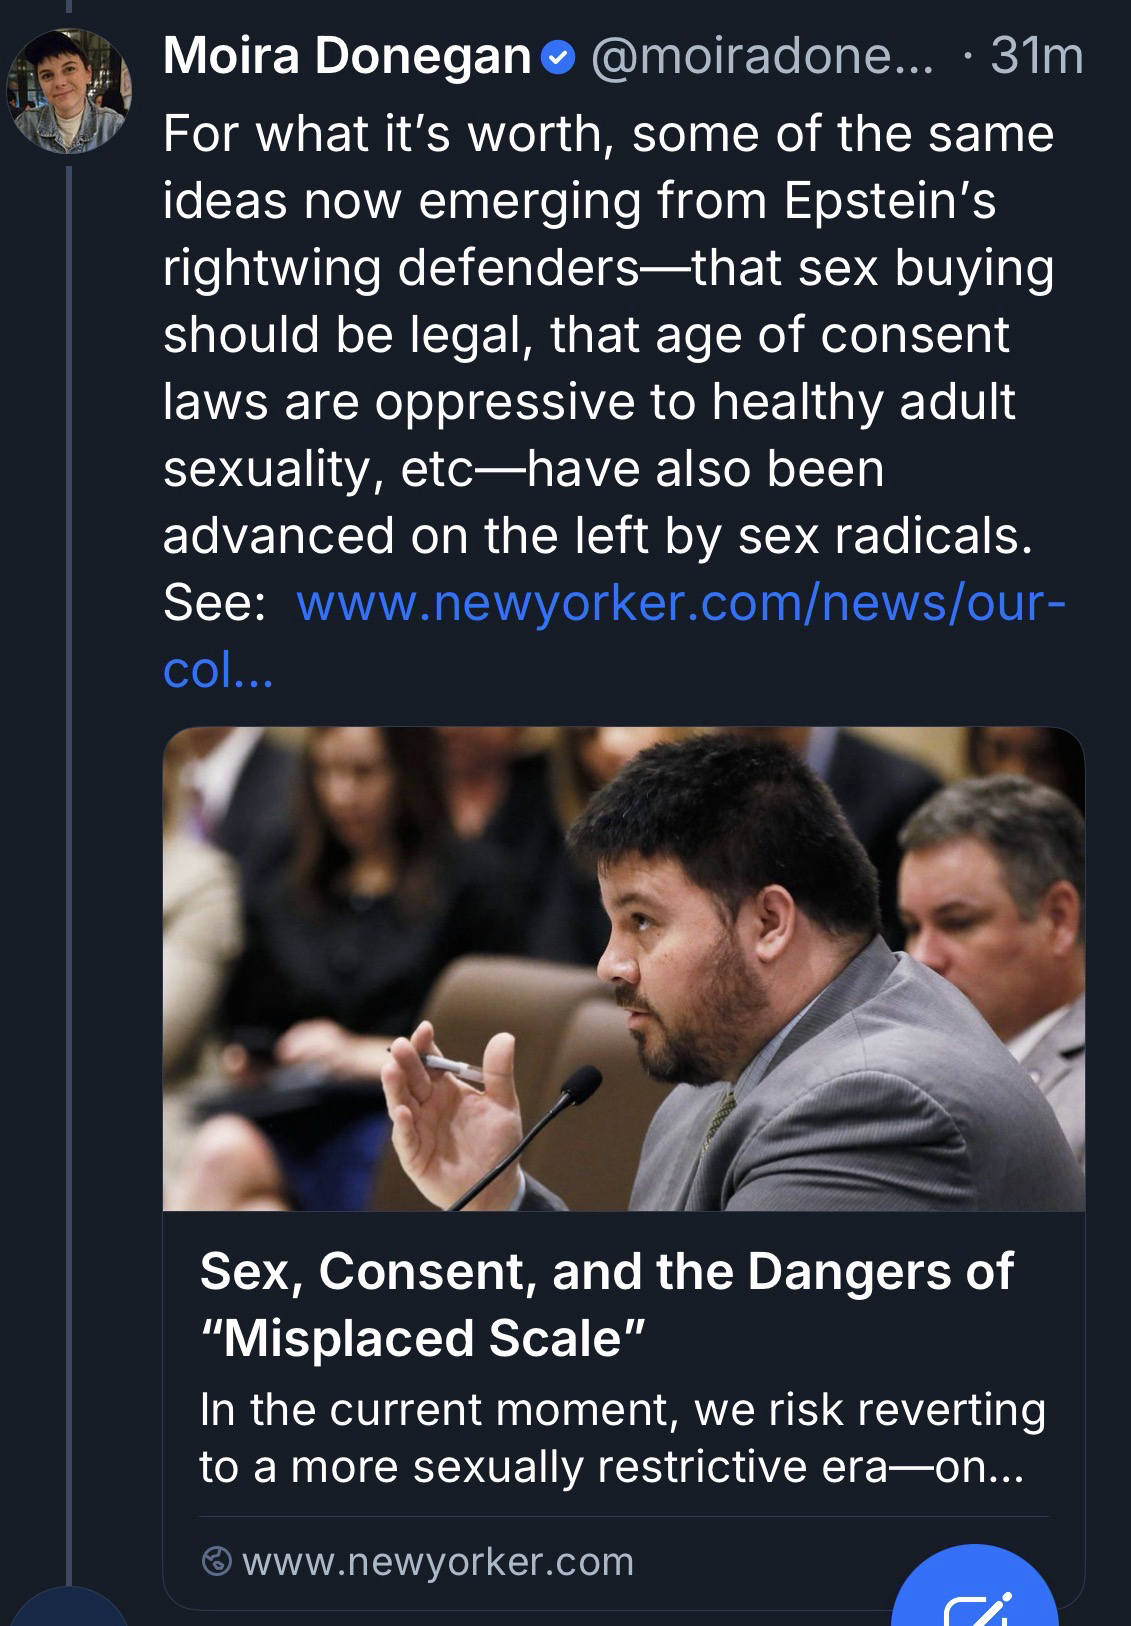Click the truncated blue "col..." link text

(x=217, y=671)
